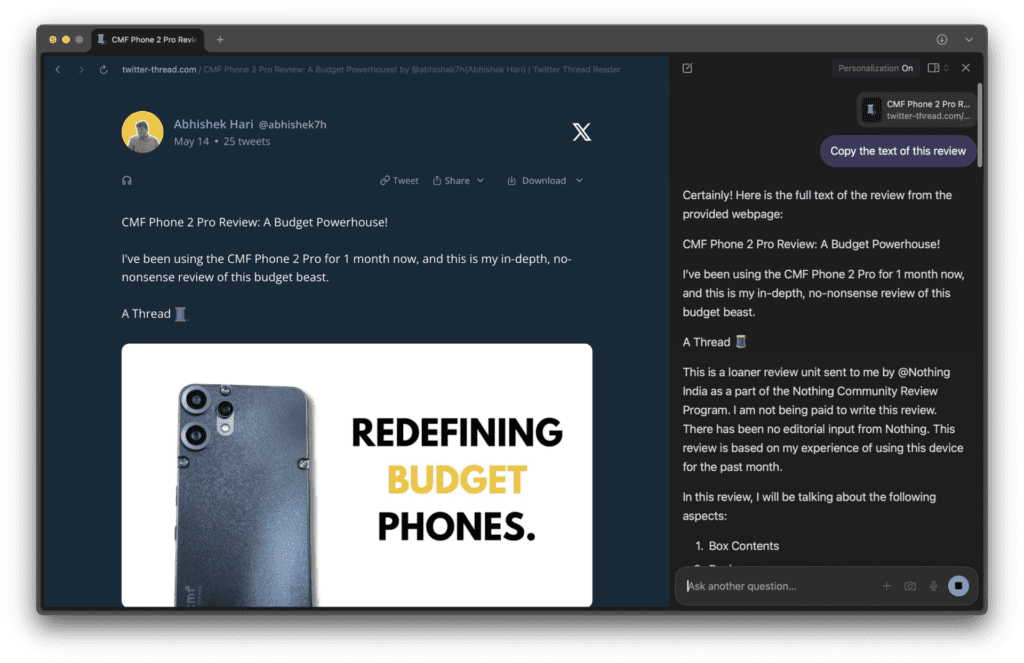Open the Abhishek Hari author name link

click(x=214, y=124)
